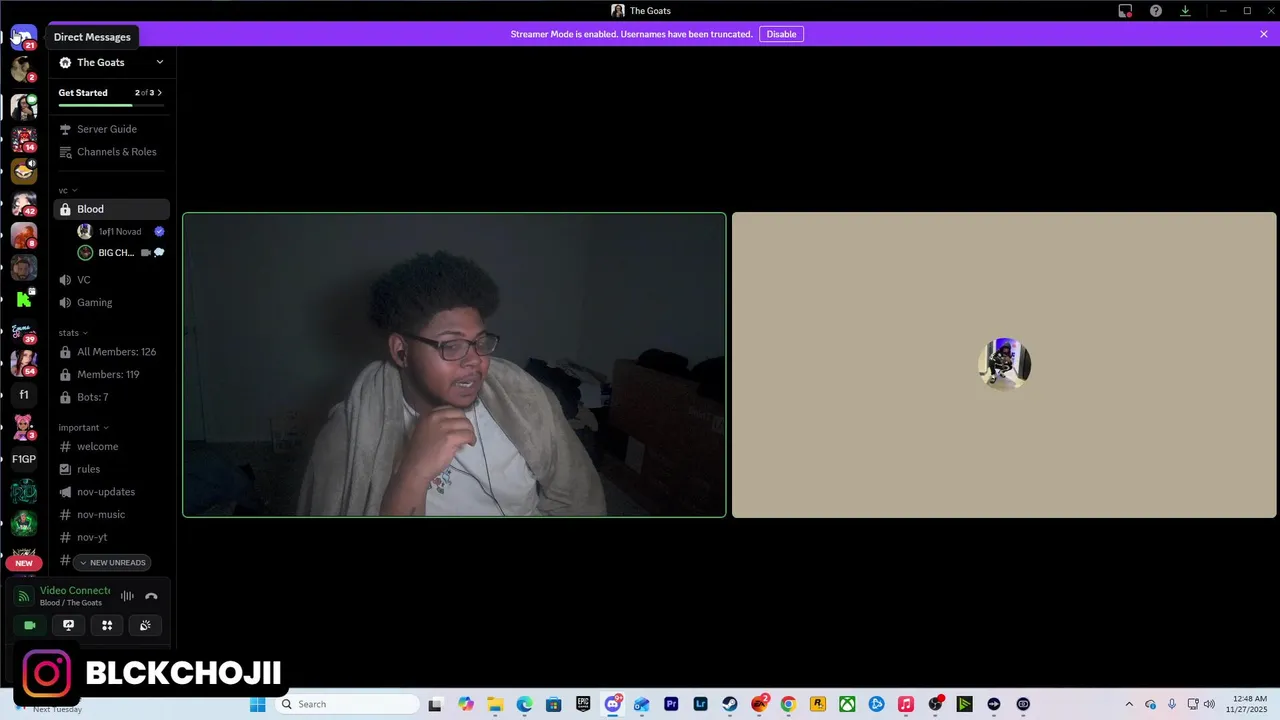1280x720 pixels.
Task: Download the update via green arrow
Action: coord(1185,11)
